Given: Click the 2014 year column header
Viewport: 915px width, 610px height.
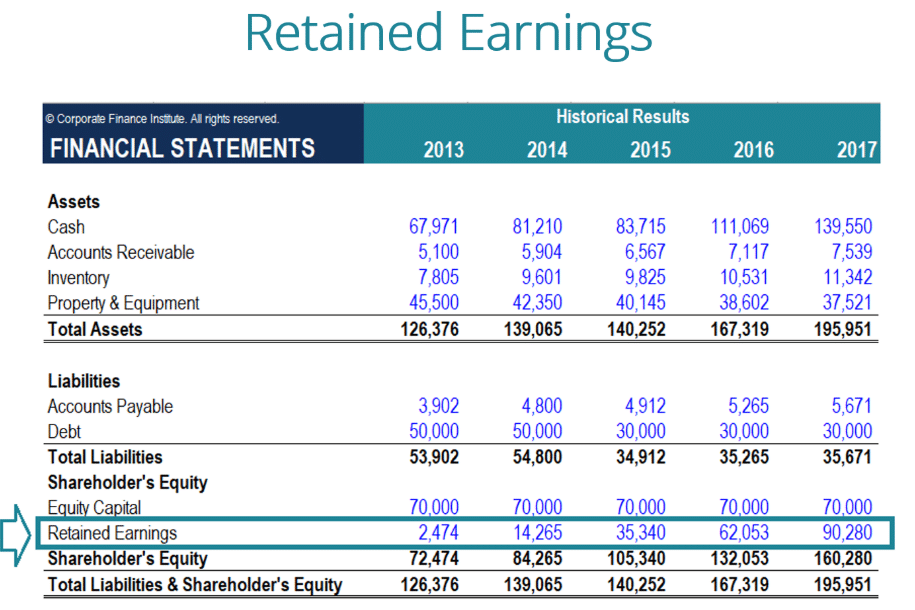Looking at the screenshot, I should (x=547, y=150).
